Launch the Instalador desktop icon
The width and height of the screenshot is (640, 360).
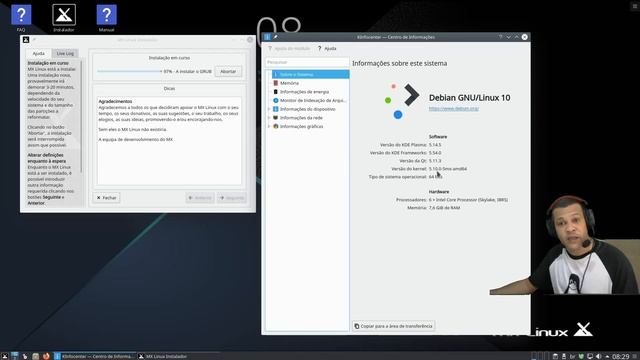[x=64, y=18]
